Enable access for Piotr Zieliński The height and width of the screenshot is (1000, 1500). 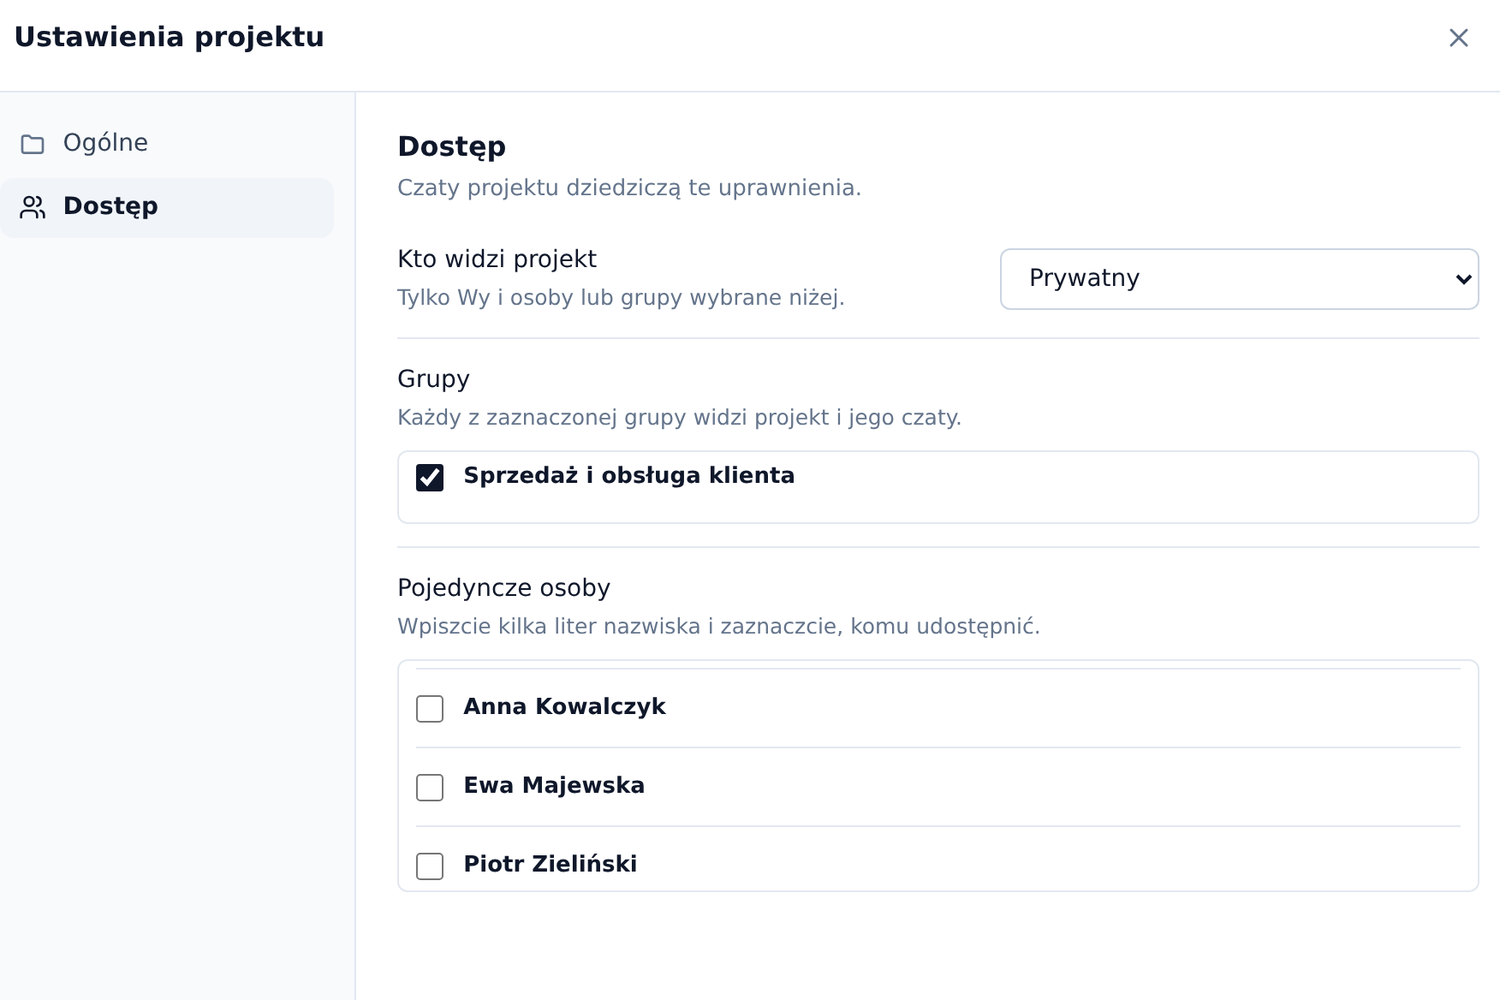(430, 866)
